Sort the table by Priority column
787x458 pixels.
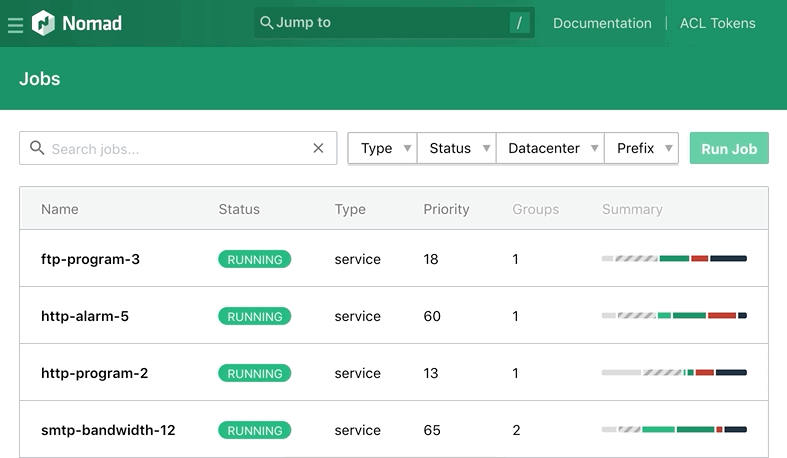click(446, 209)
